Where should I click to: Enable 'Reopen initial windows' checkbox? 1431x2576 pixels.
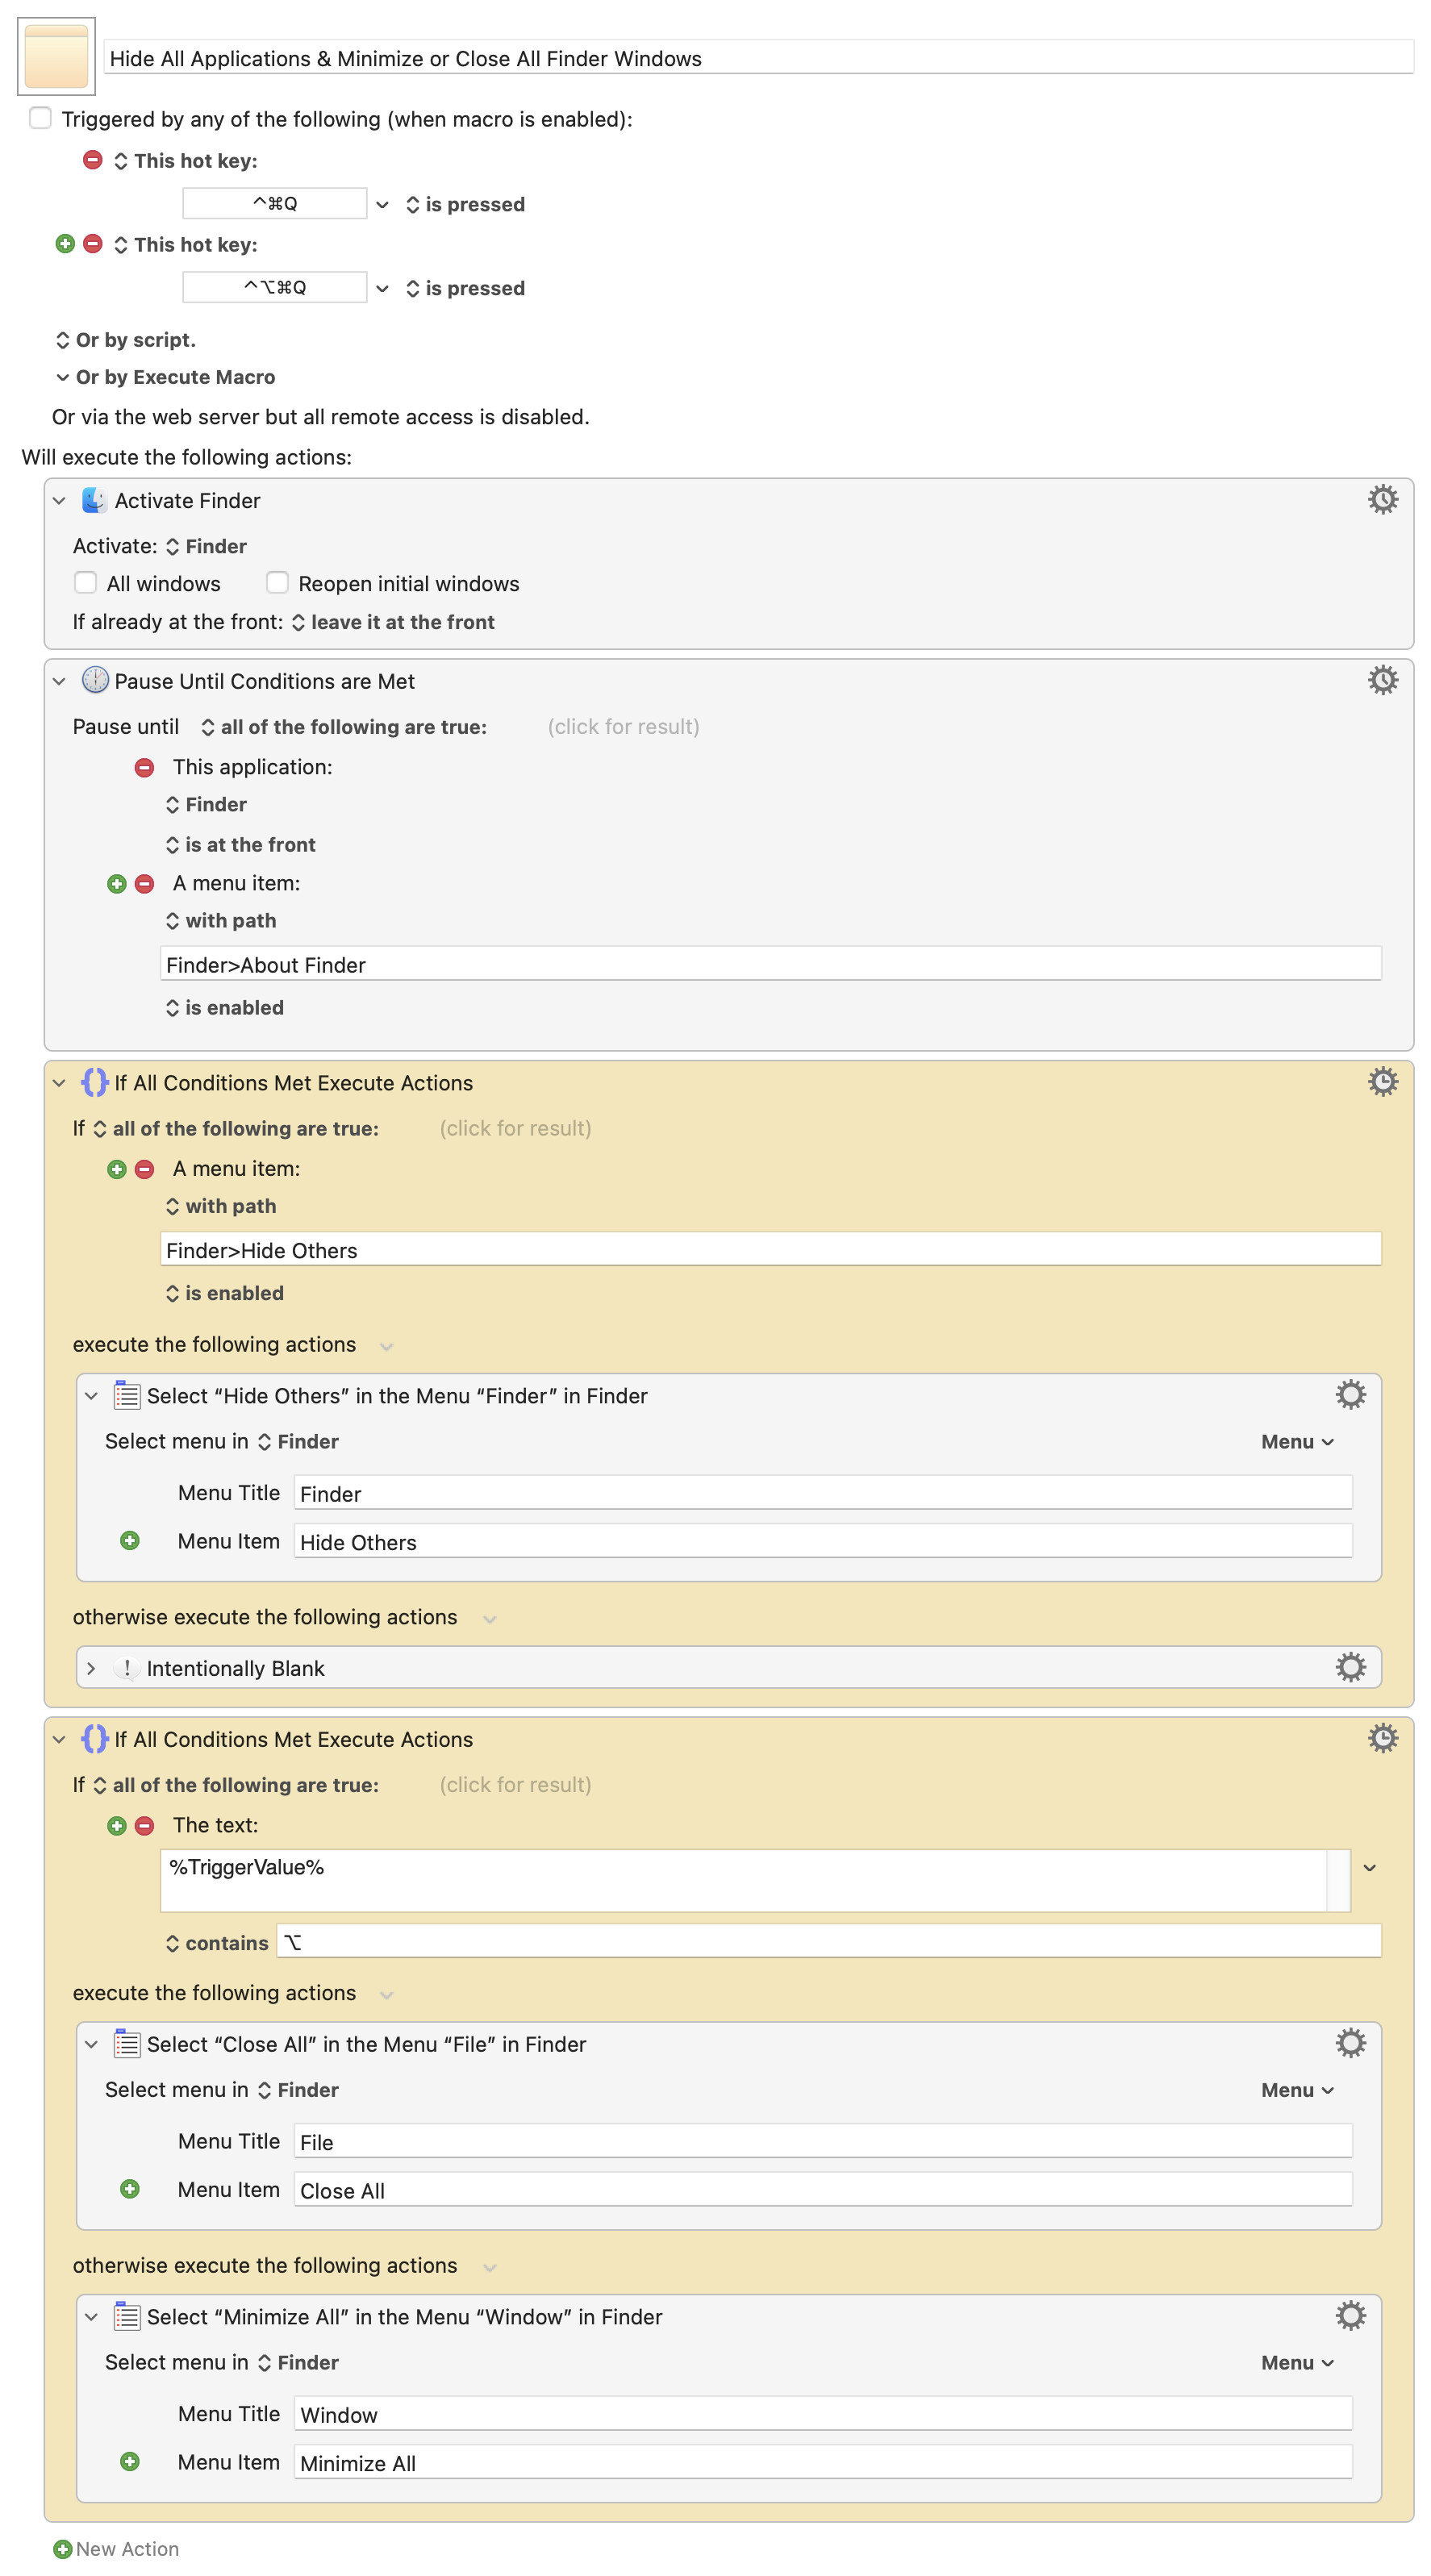point(277,582)
